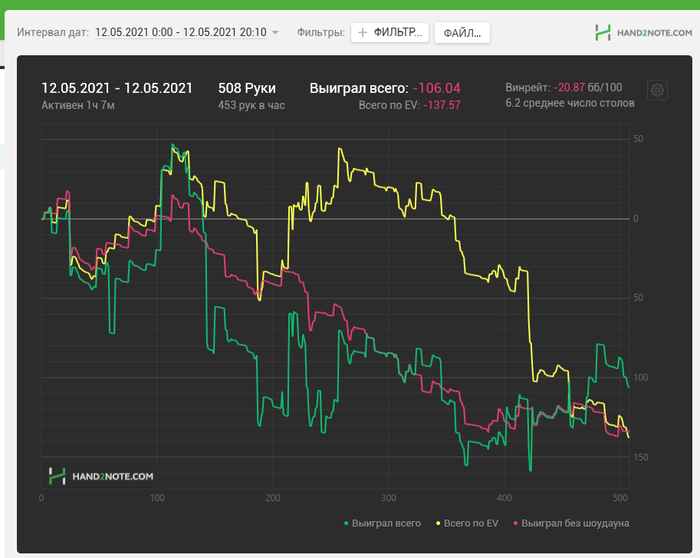Select the 508 Руки heading
The width and height of the screenshot is (700, 558).
click(247, 88)
